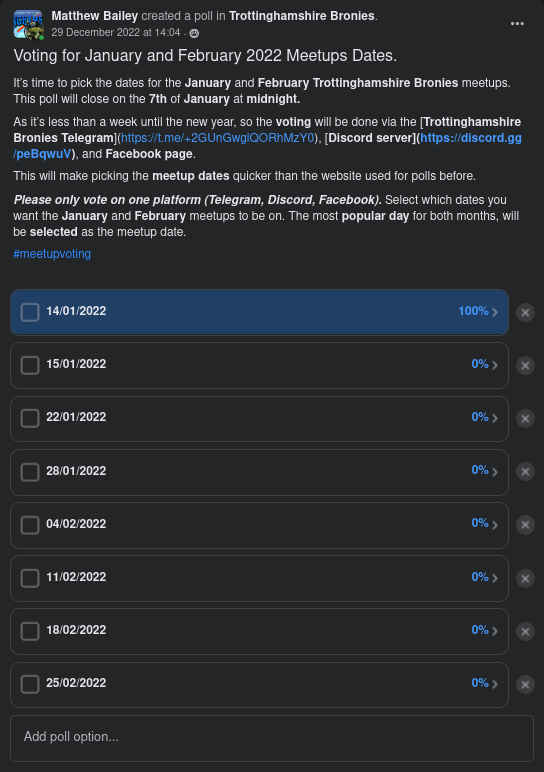
Task: Open Trottinghamshire Bronies group name link
Action: click(x=302, y=16)
